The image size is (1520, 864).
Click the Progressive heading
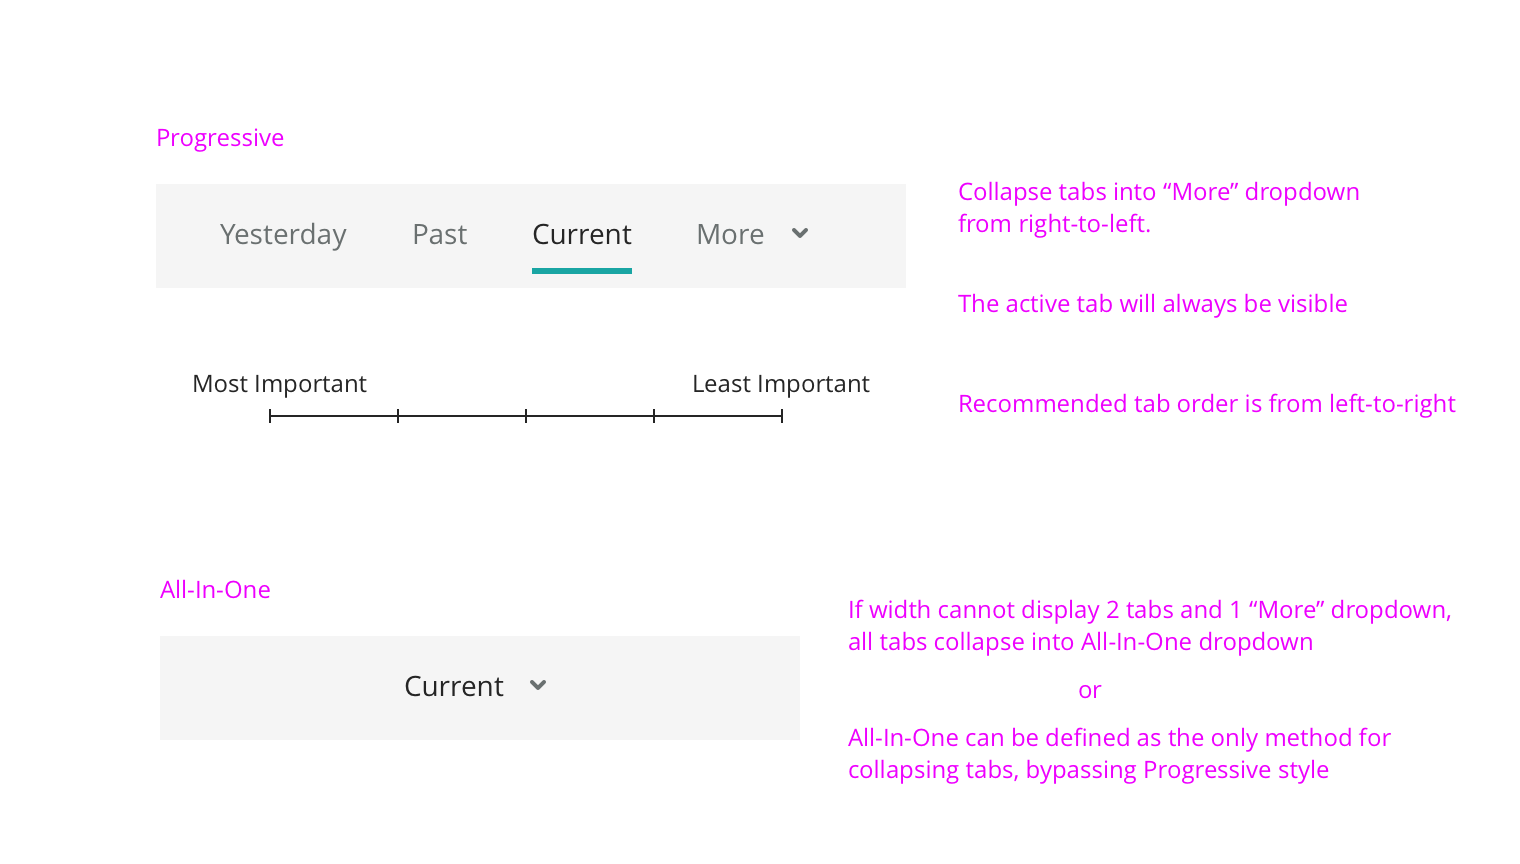click(220, 138)
